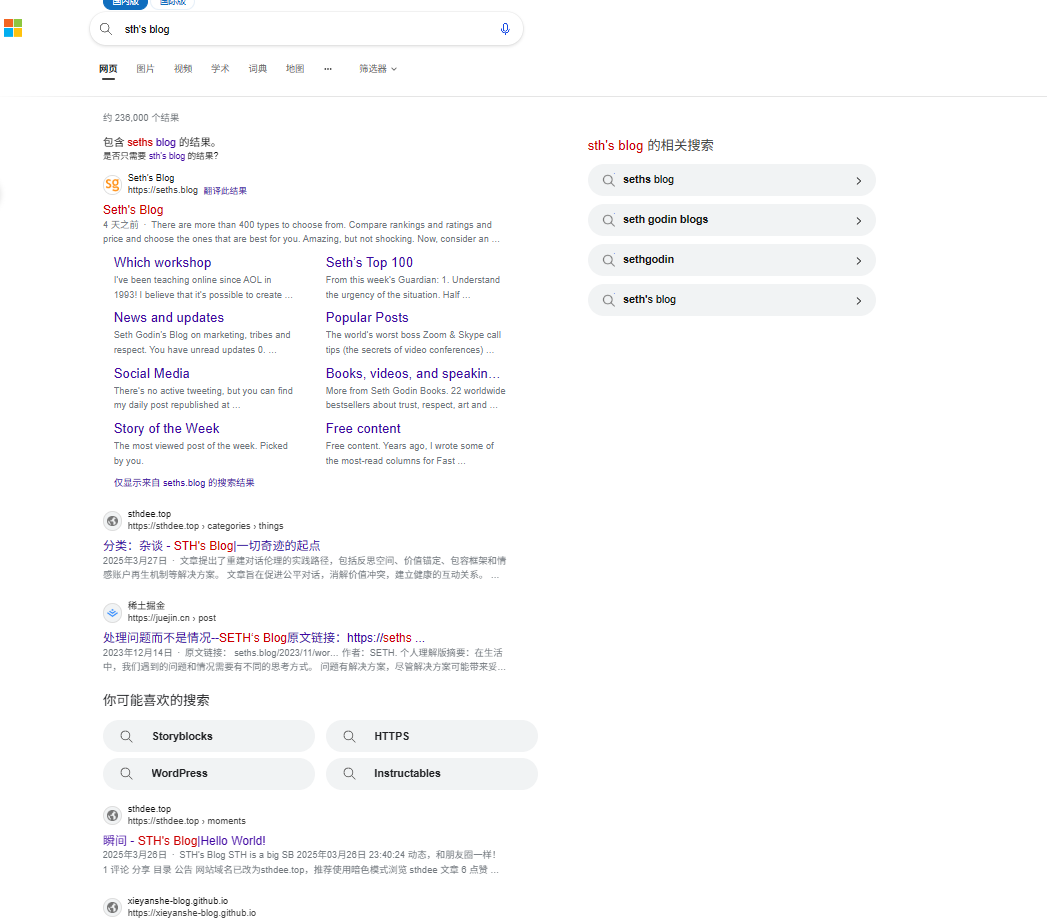1047x924 pixels.
Task: Click the search magnifier icon in search box
Action: [x=106, y=29]
